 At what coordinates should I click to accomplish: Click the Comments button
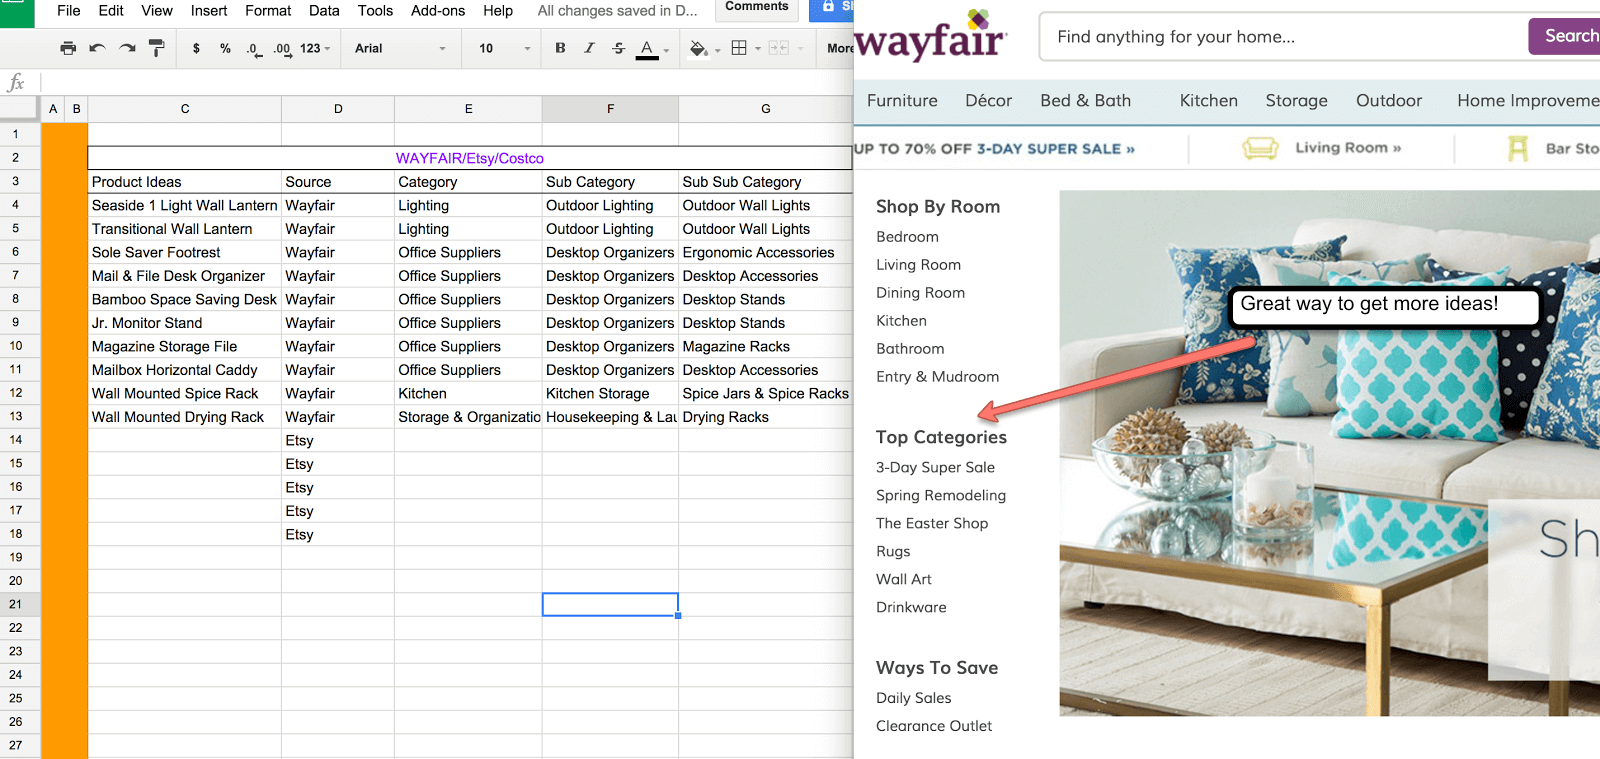(757, 8)
